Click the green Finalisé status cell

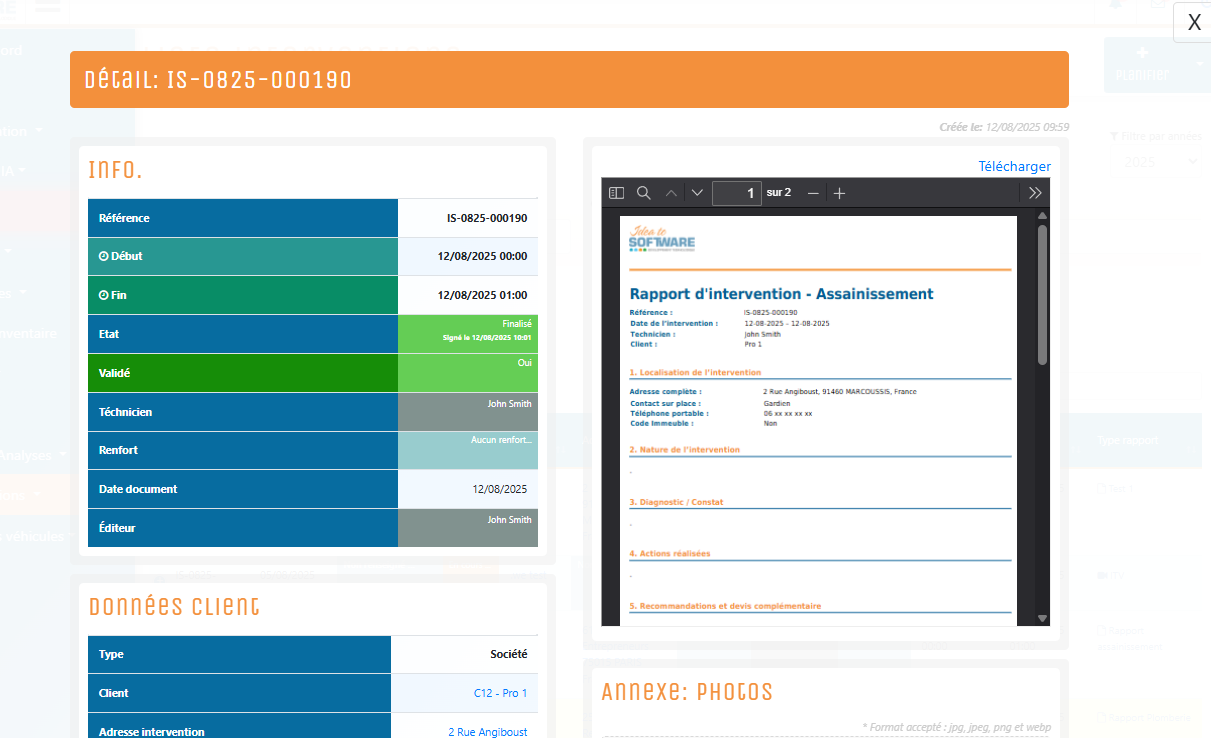point(468,334)
